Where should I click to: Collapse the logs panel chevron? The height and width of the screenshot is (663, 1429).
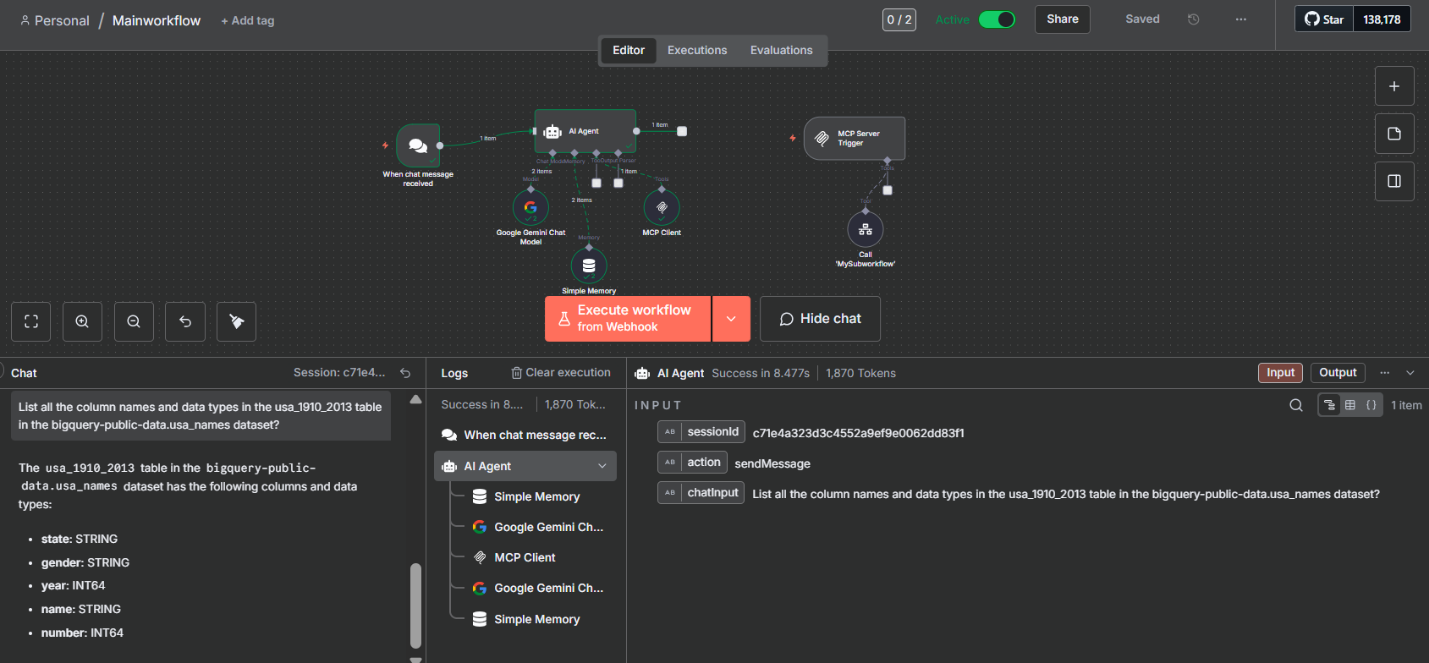(x=1410, y=373)
